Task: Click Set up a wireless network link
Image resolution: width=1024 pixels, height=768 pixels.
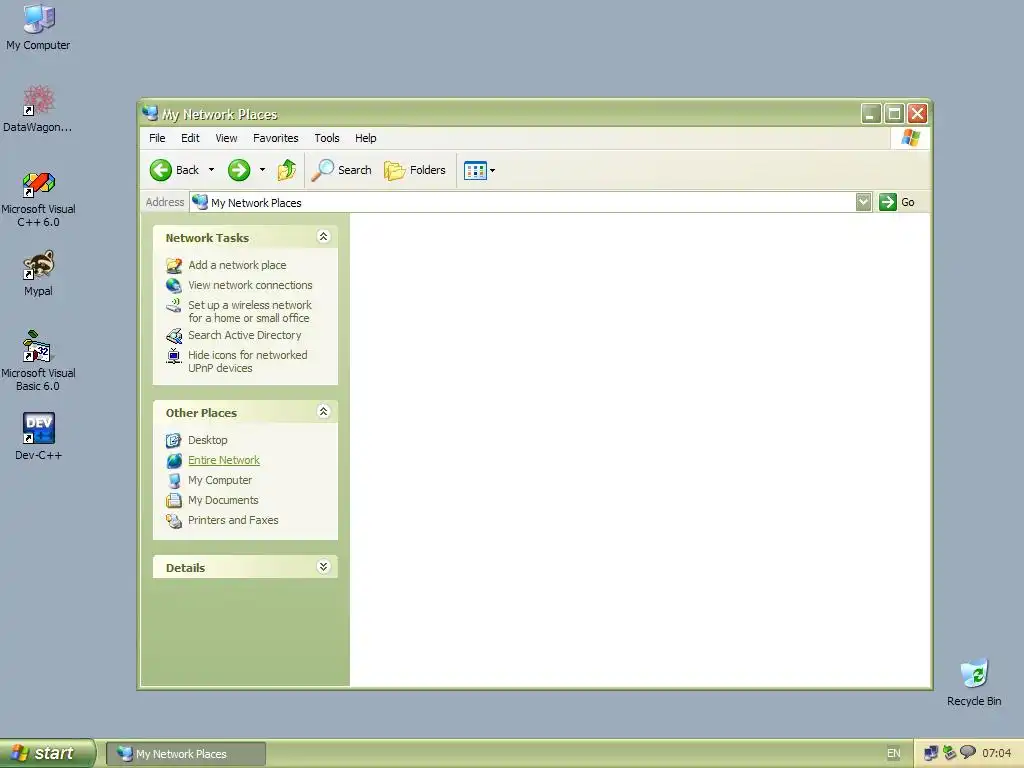Action: [x=249, y=312]
